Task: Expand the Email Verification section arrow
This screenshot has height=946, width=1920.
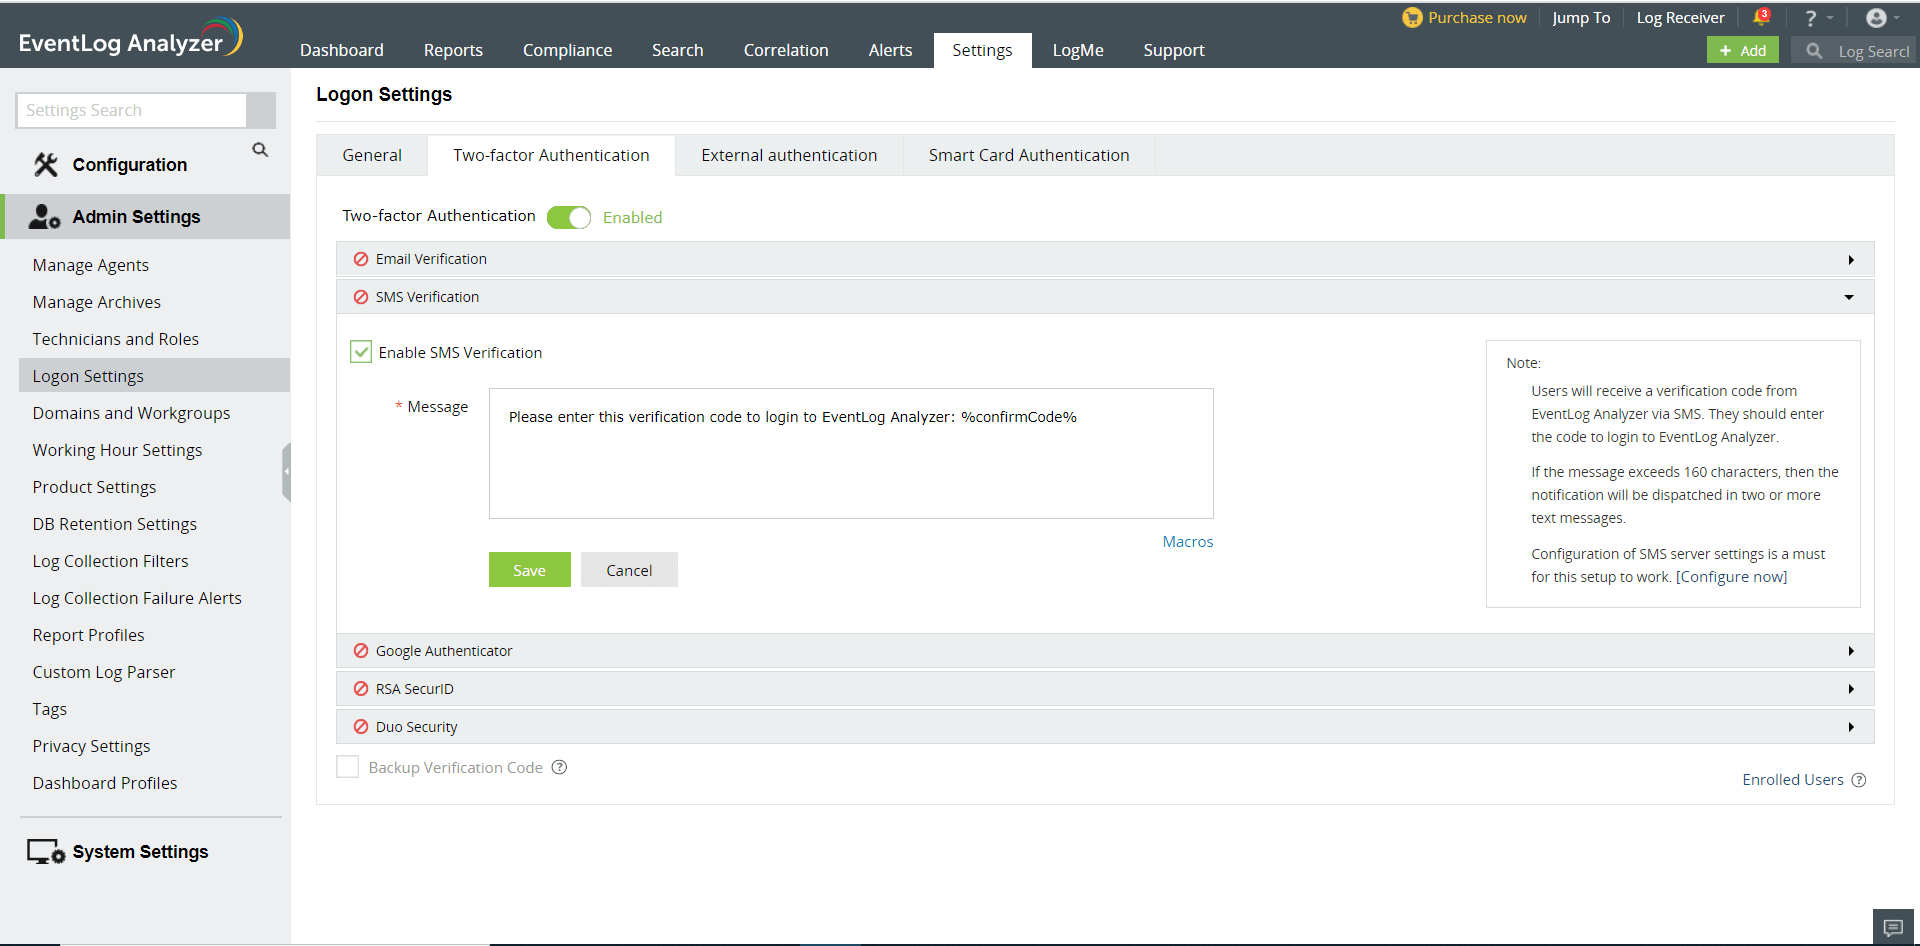Action: (x=1851, y=260)
